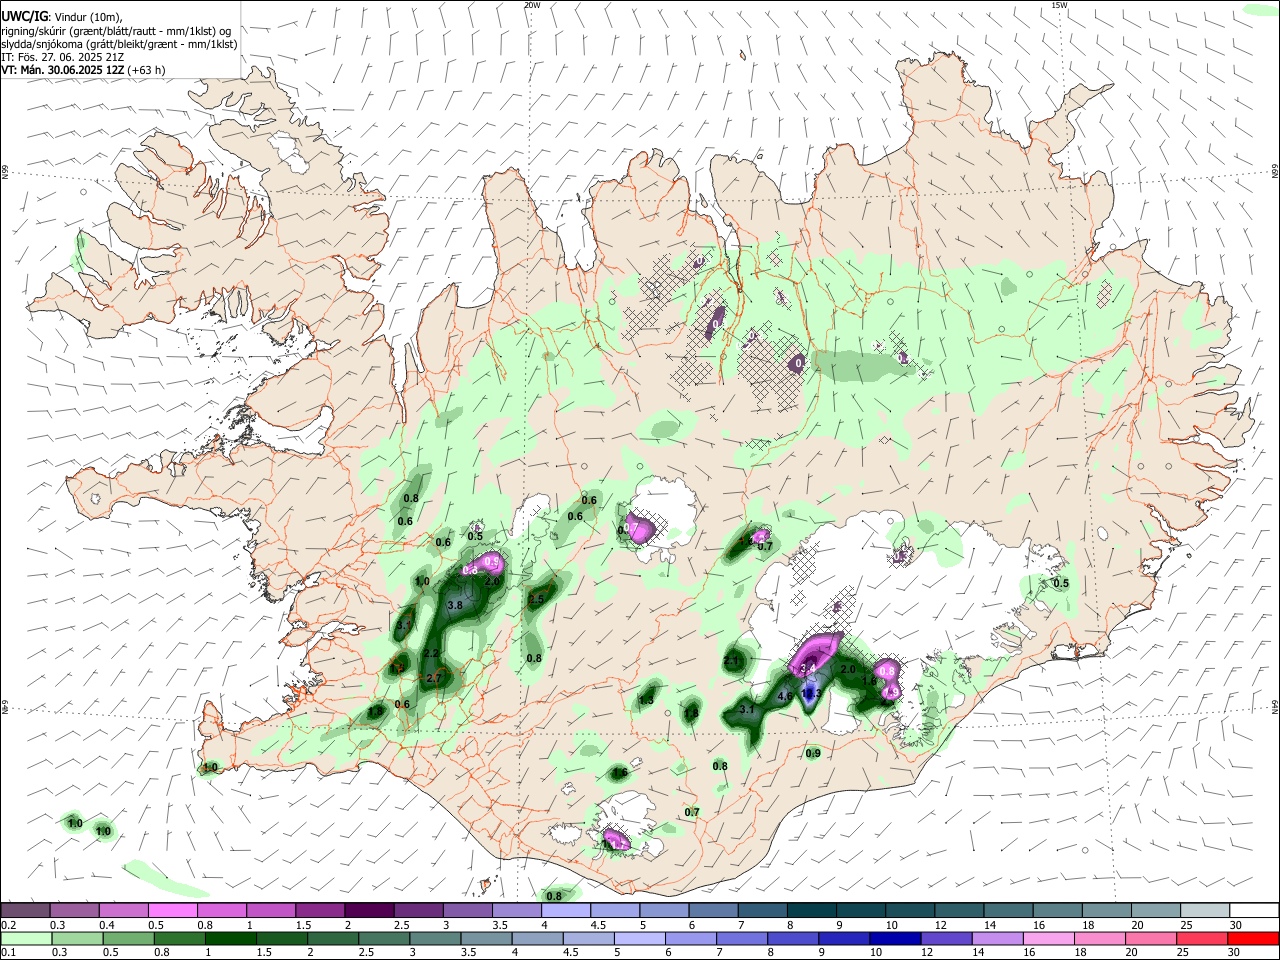Image resolution: width=1280 pixels, height=960 pixels.
Task: Click the bright pink 0.5 swatch in the snow legend
Action: coord(172,910)
